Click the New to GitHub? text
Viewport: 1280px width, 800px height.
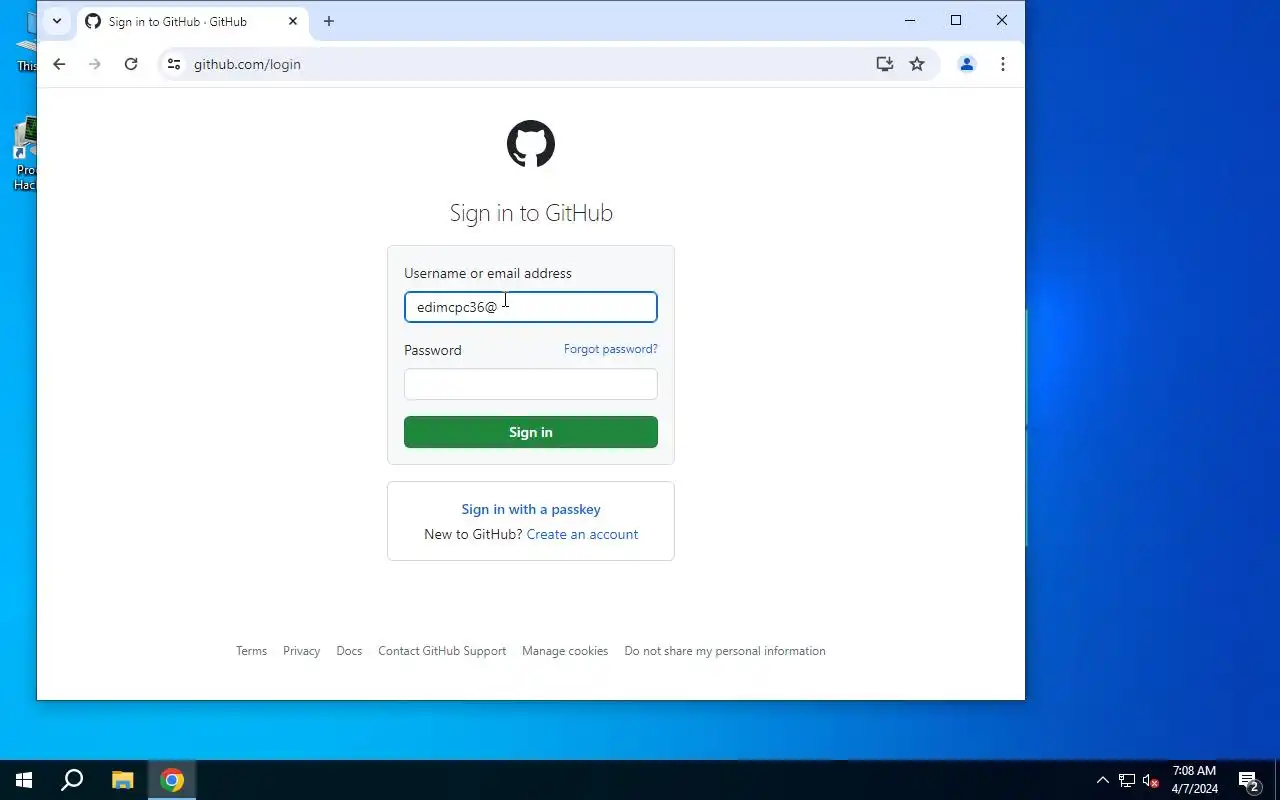473,534
